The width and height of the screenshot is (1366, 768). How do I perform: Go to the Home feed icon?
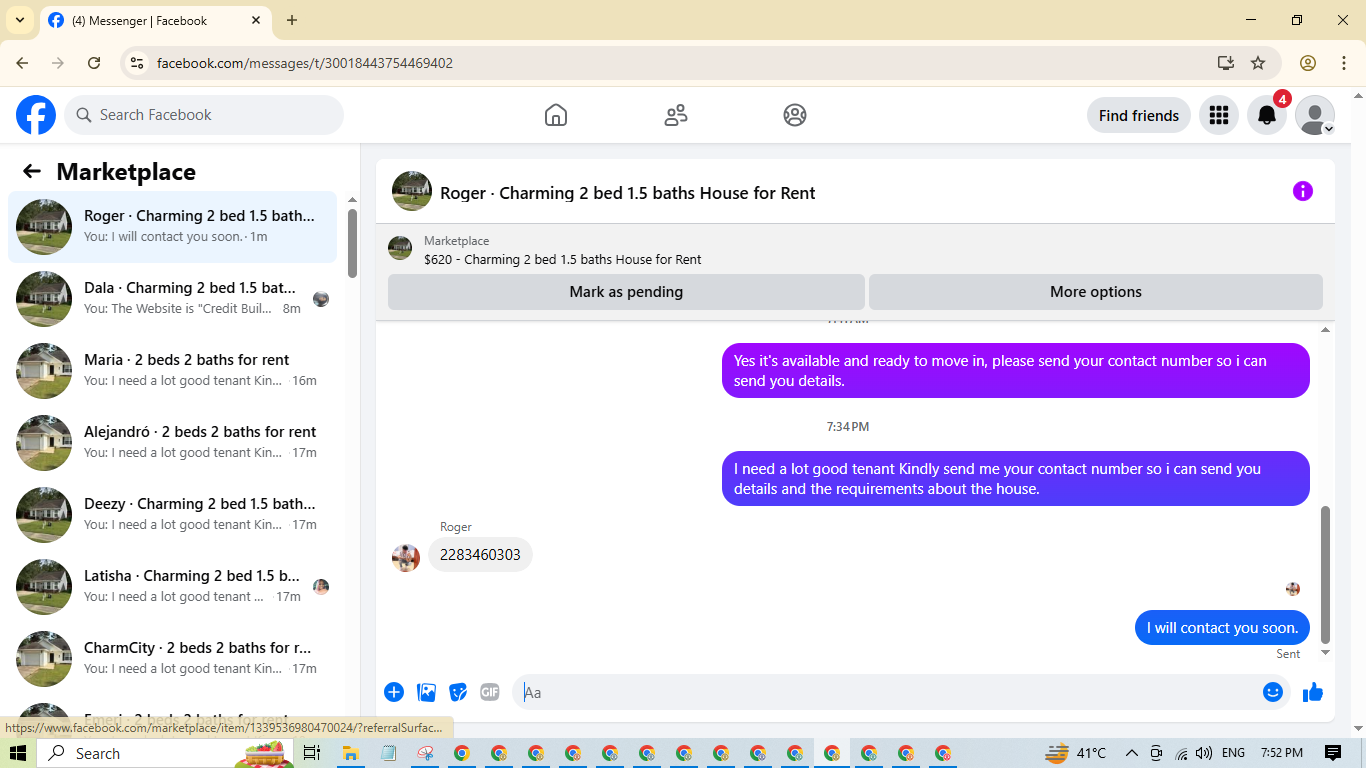pyautogui.click(x=556, y=115)
